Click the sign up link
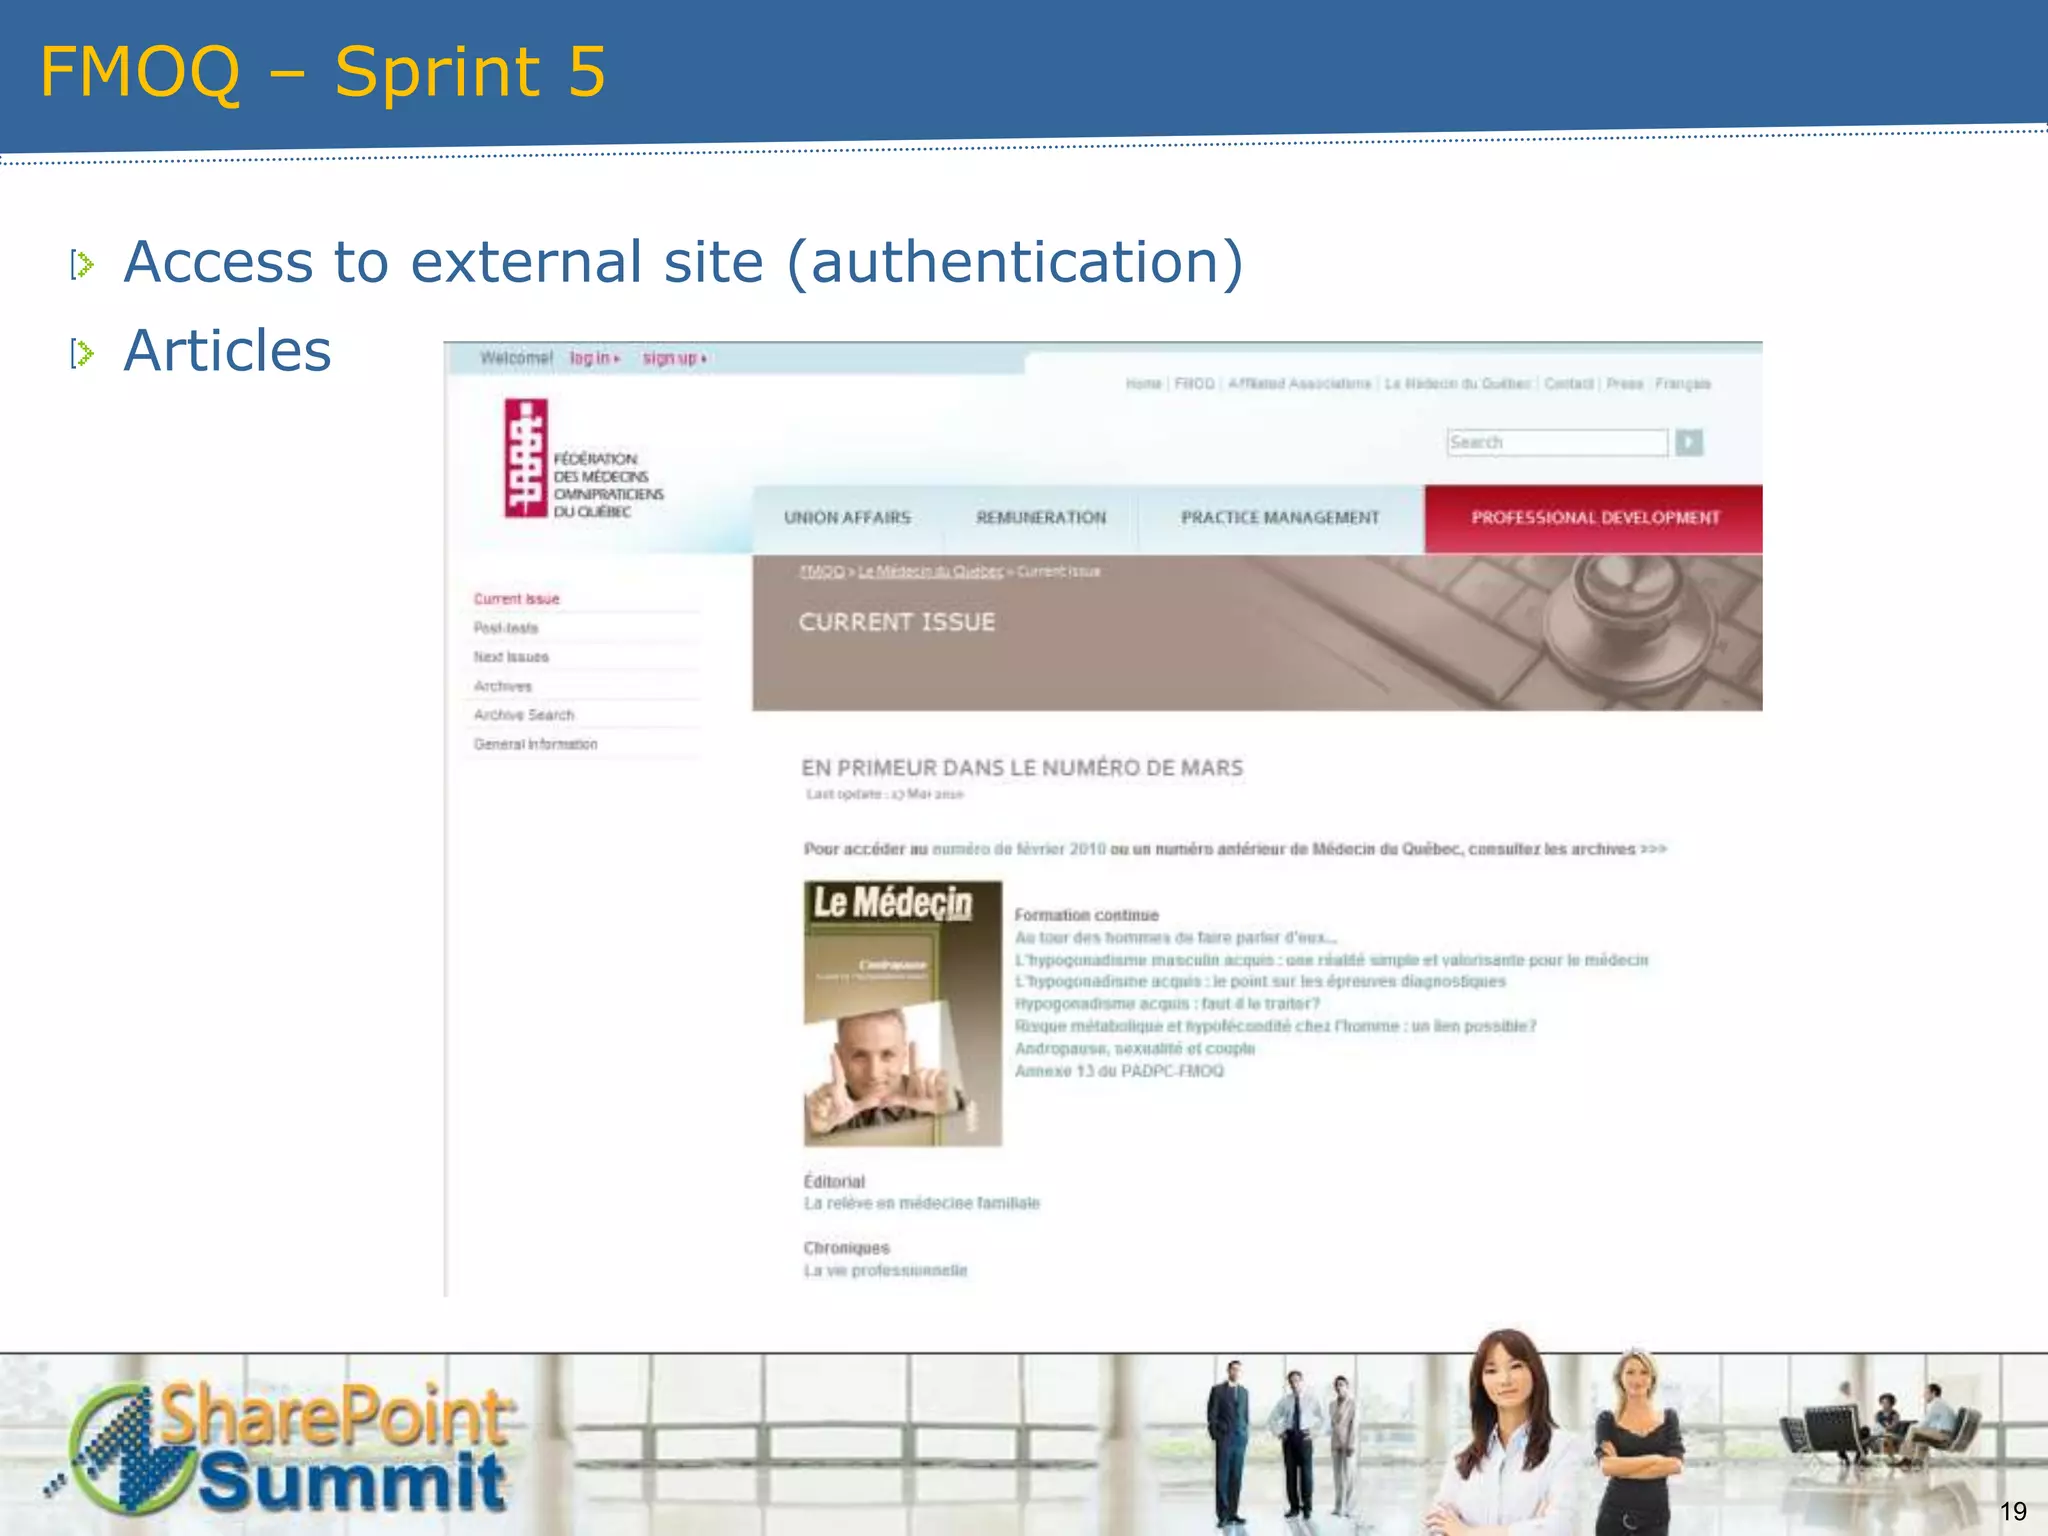2048x1536 pixels. tap(674, 358)
